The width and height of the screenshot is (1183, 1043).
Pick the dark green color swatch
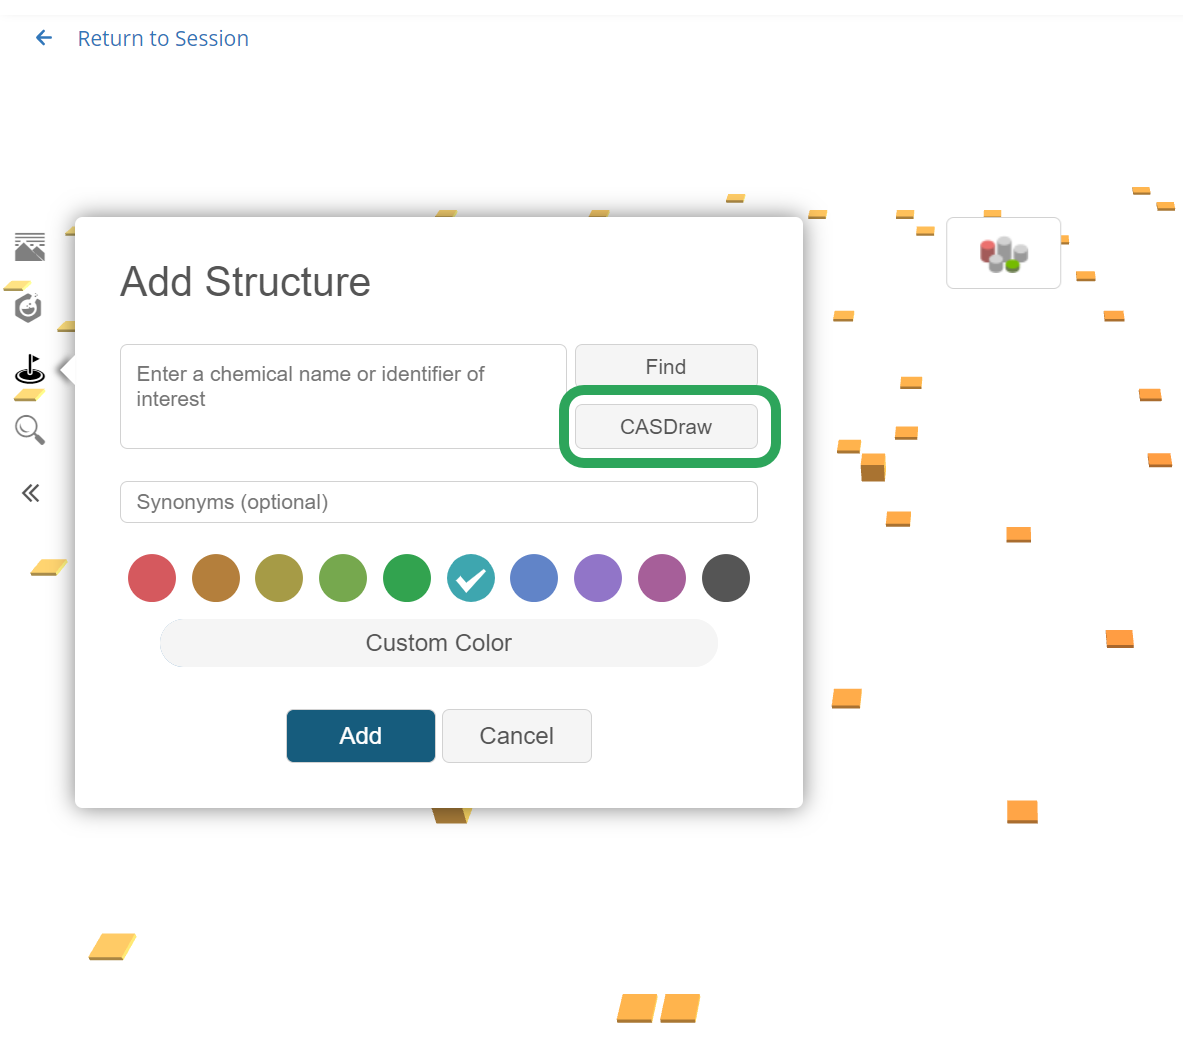point(407,578)
